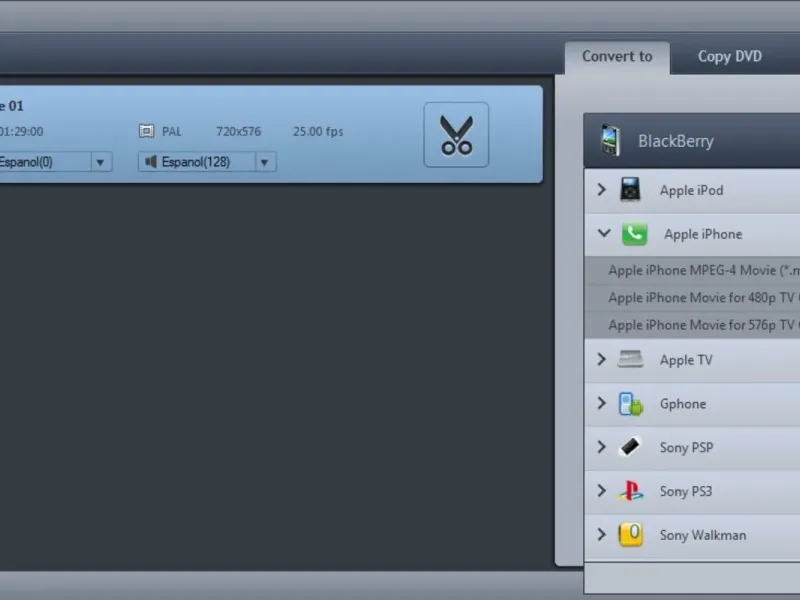The height and width of the screenshot is (600, 800).
Task: Click the green Apple iPhone icon
Action: point(634,234)
